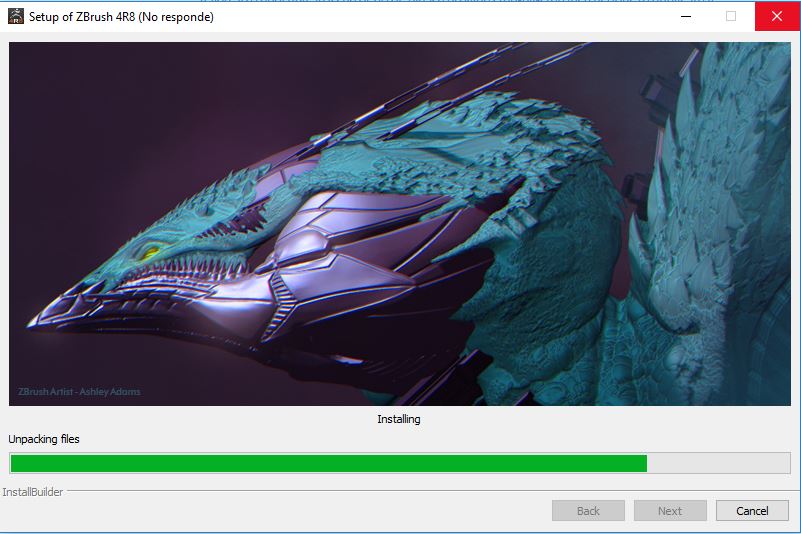The image size is (801, 534).
Task: Click the disabled maximize button
Action: pyautogui.click(x=731, y=16)
